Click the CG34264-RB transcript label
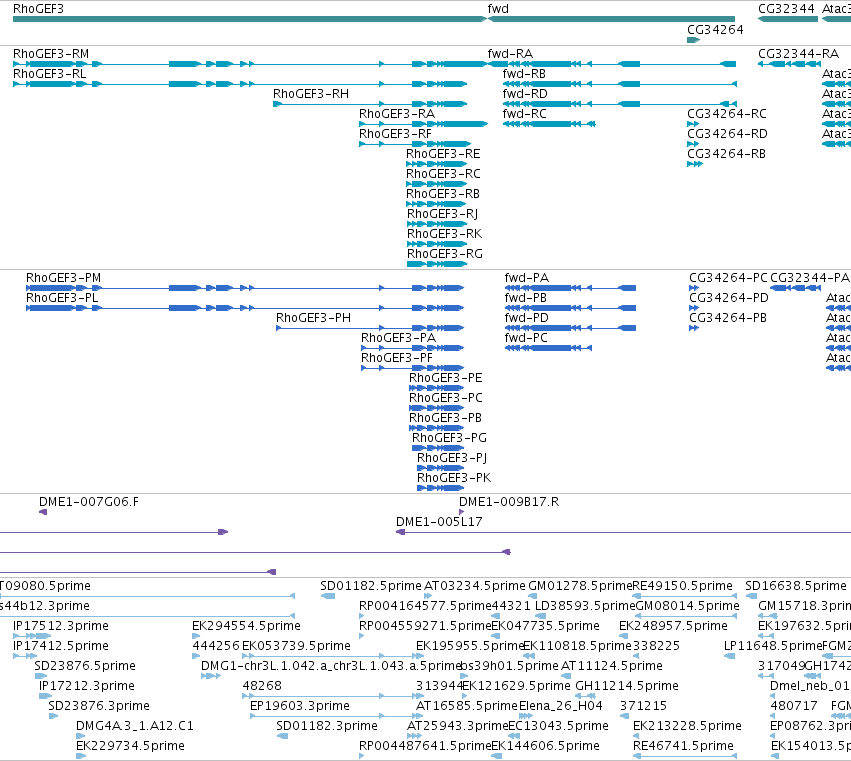851x761 pixels. pos(726,154)
